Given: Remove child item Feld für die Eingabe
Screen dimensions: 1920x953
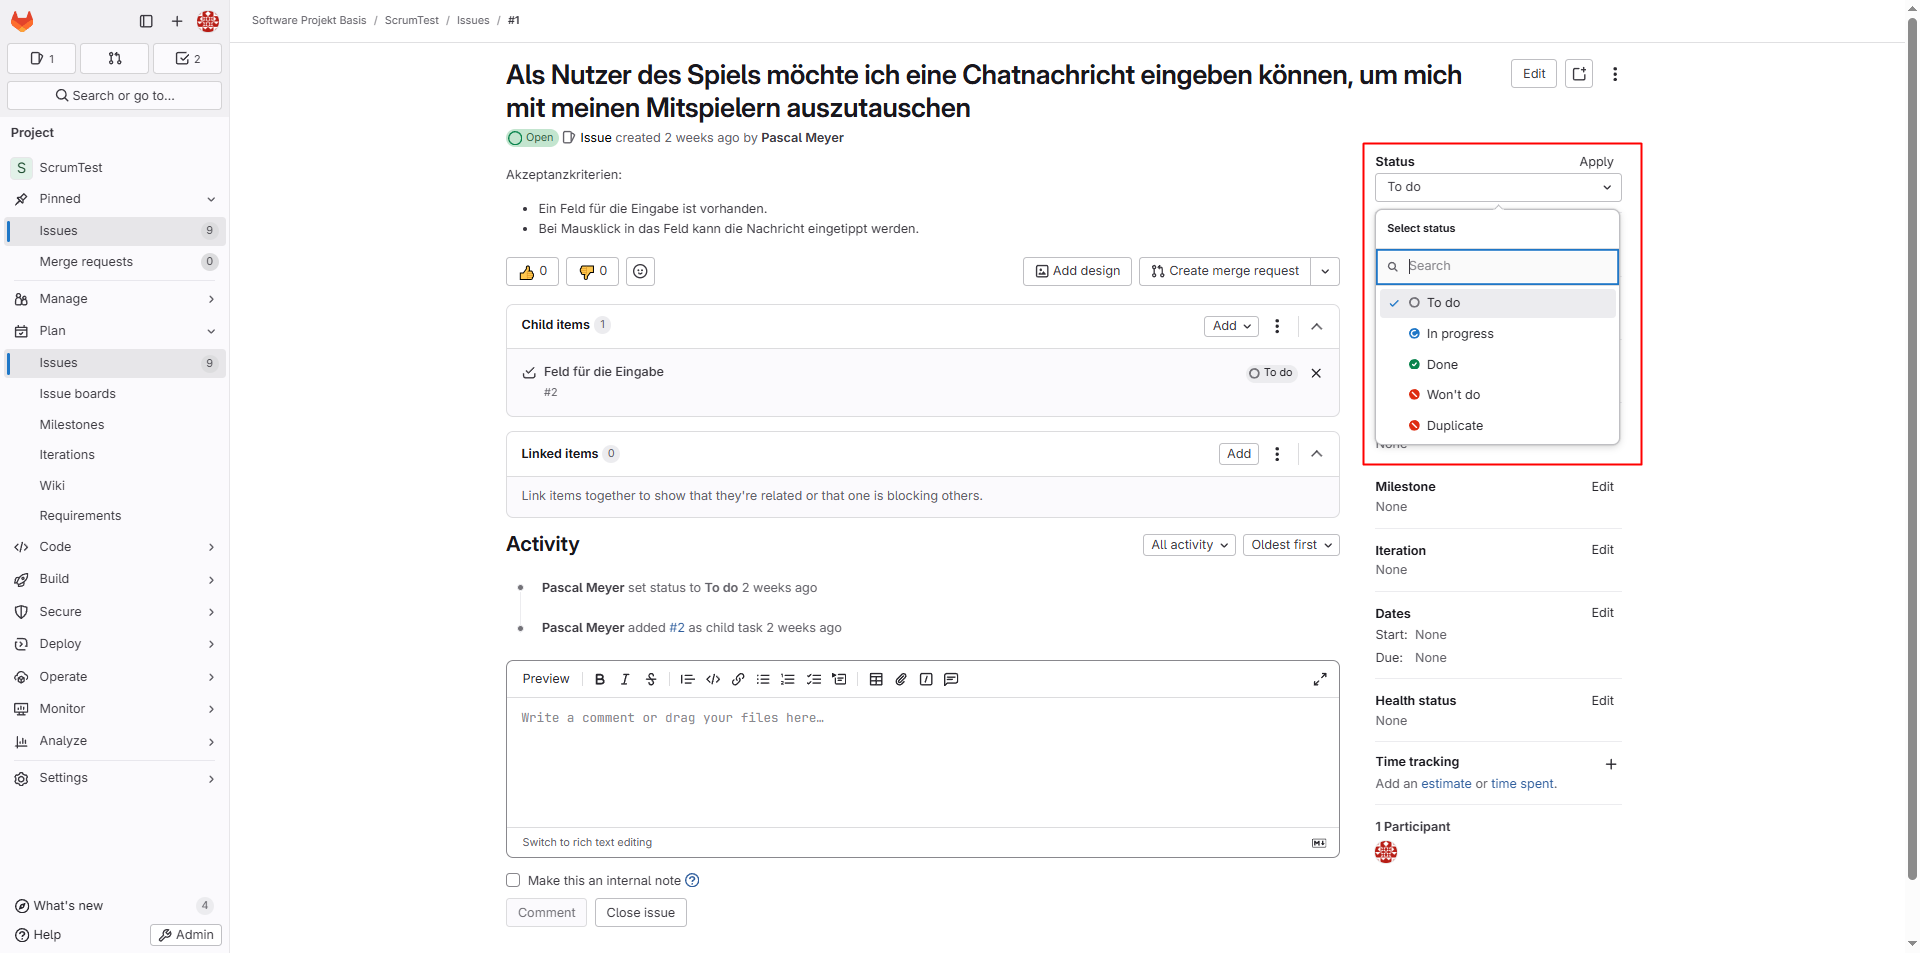Looking at the screenshot, I should 1316,373.
